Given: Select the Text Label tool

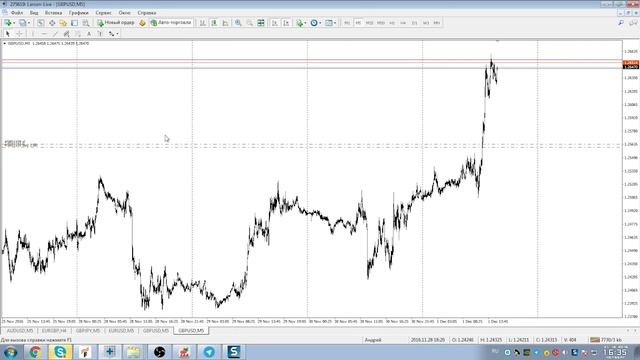Looking at the screenshot, I should point(100,34).
